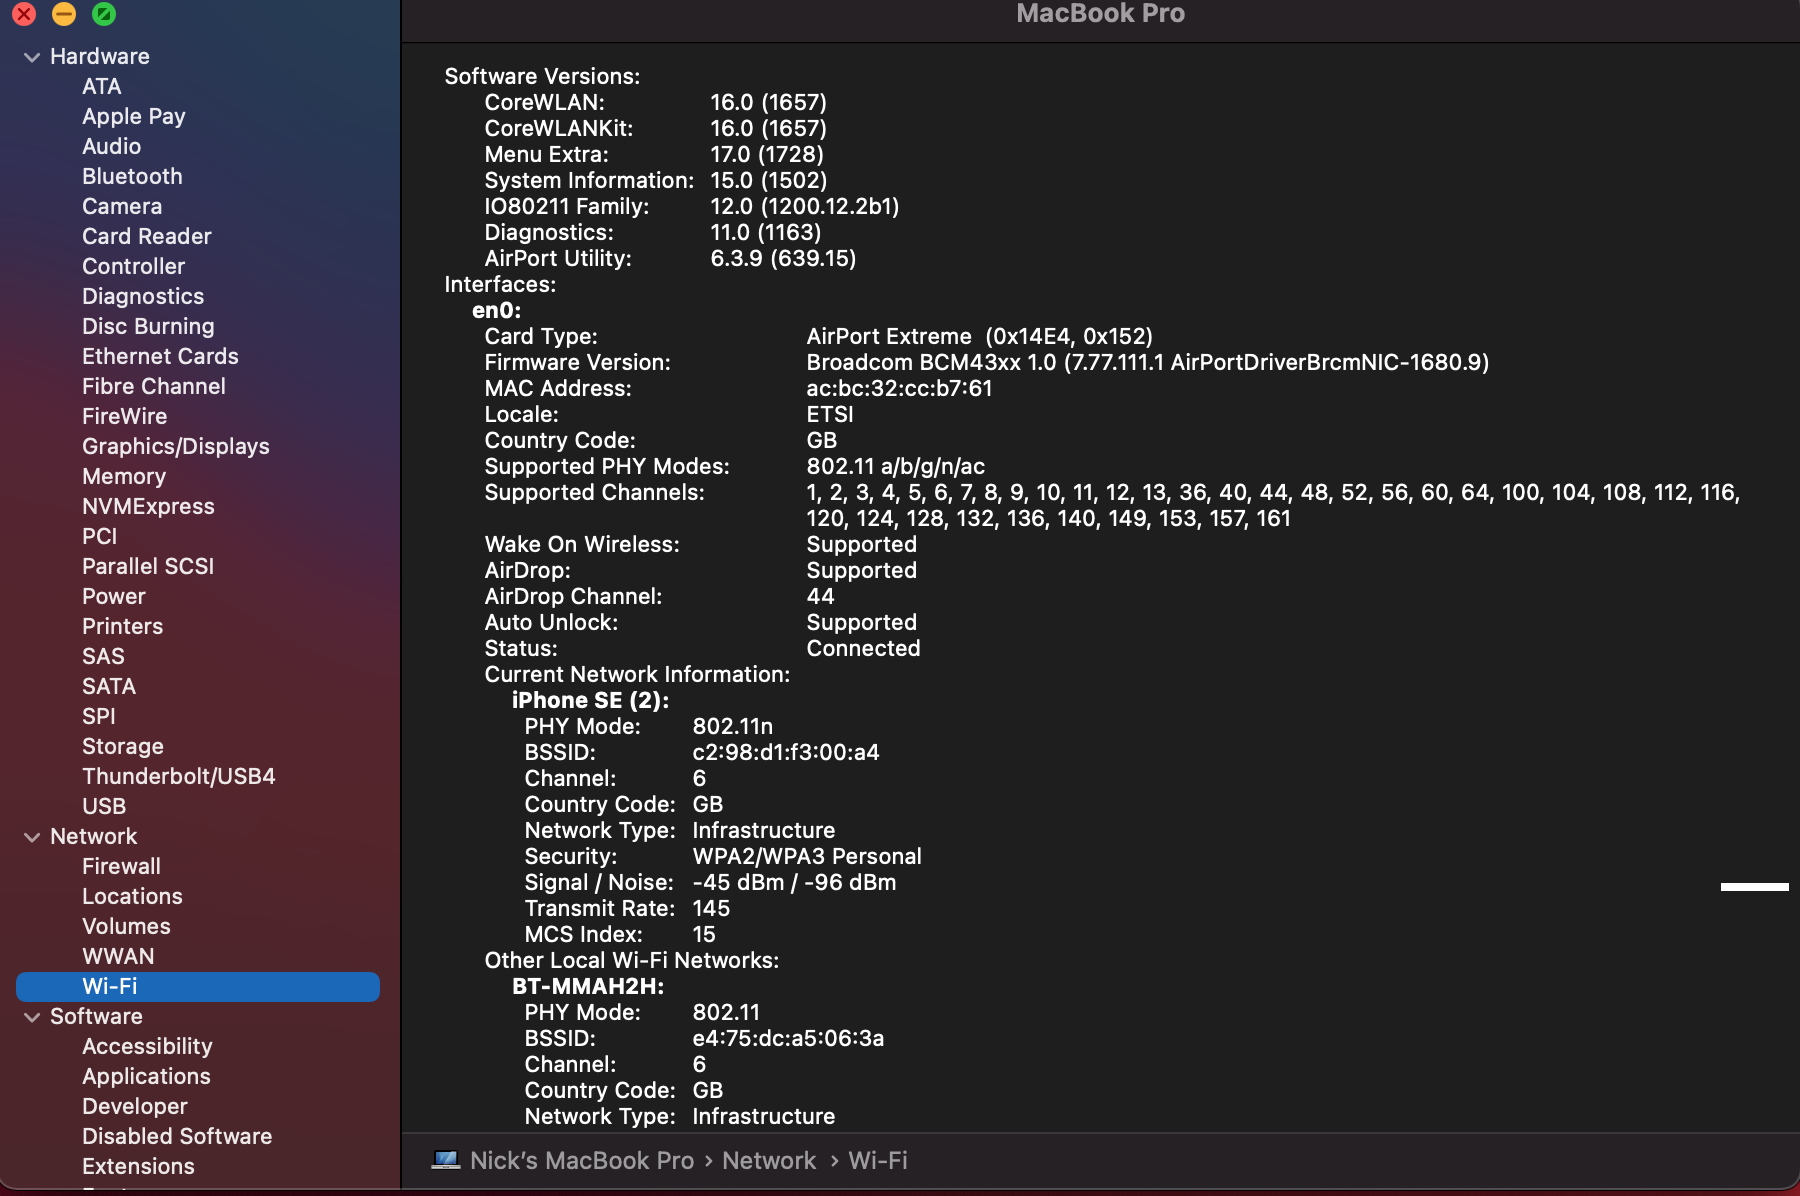This screenshot has height=1196, width=1800.
Task: Select Audio in the sidebar
Action: coord(111,147)
